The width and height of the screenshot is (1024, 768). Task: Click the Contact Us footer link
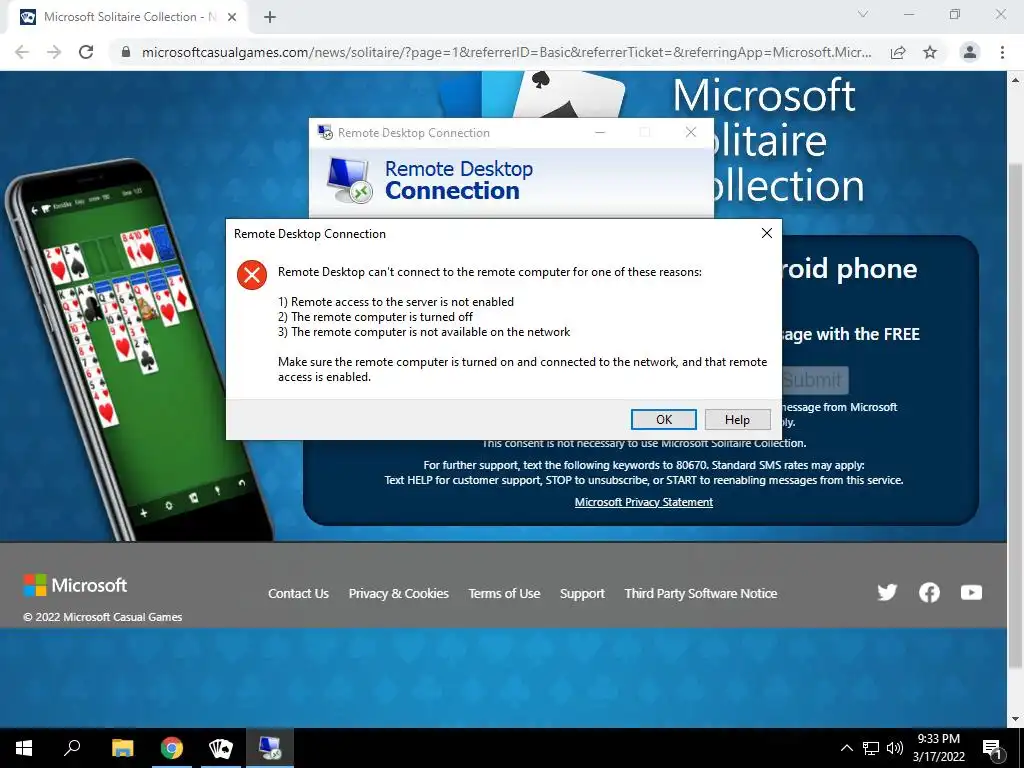pos(298,594)
